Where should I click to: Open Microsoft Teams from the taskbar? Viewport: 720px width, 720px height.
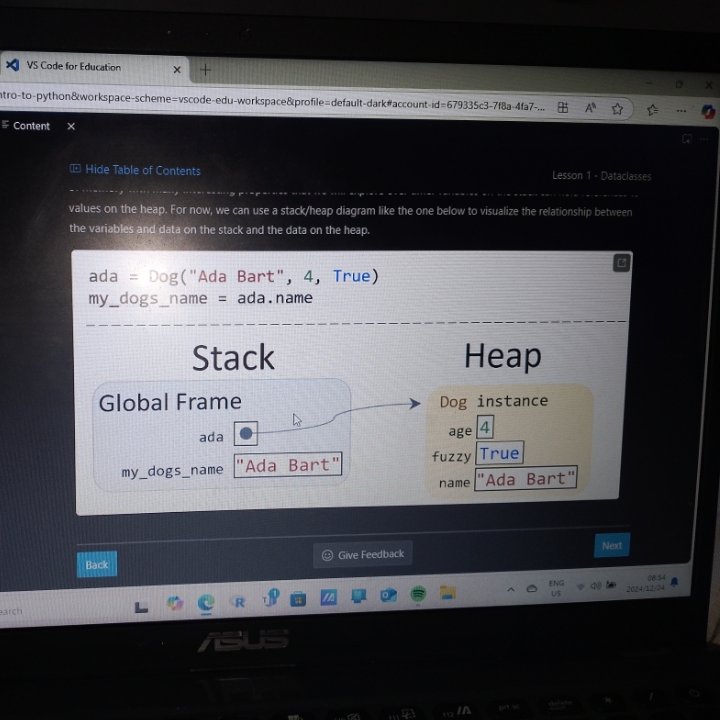click(x=270, y=597)
